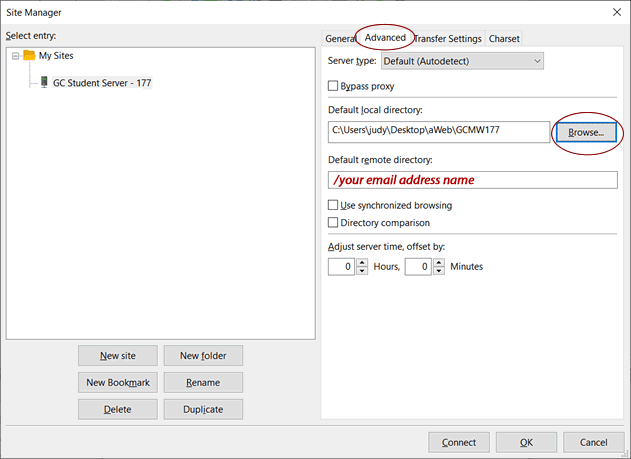The image size is (631, 459).
Task: Switch to the Charset tab
Action: coord(504,39)
